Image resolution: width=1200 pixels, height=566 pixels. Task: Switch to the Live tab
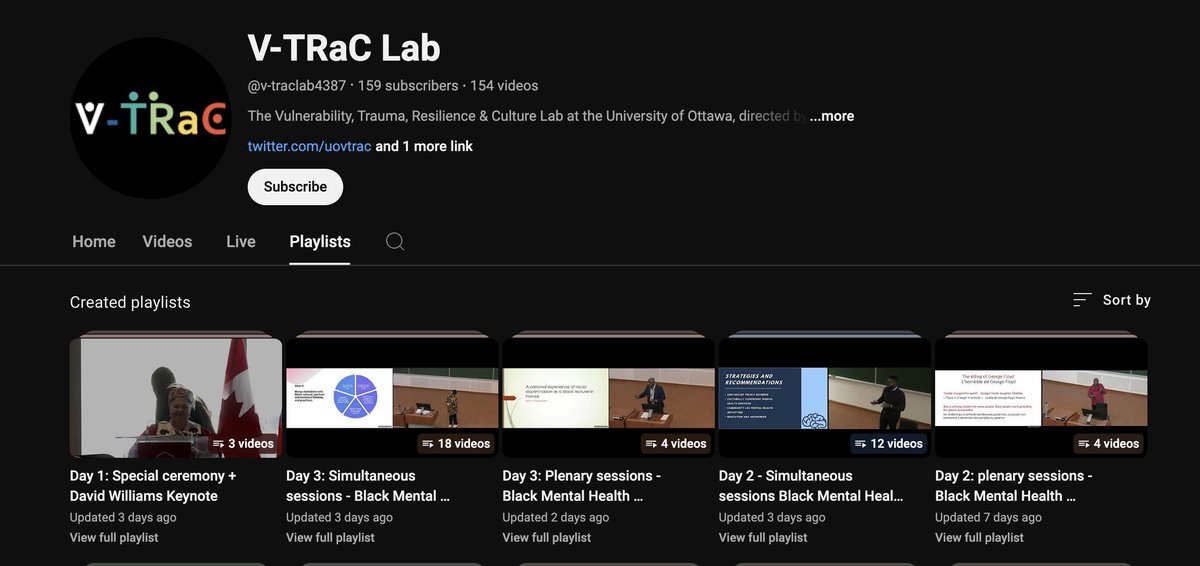pos(241,241)
